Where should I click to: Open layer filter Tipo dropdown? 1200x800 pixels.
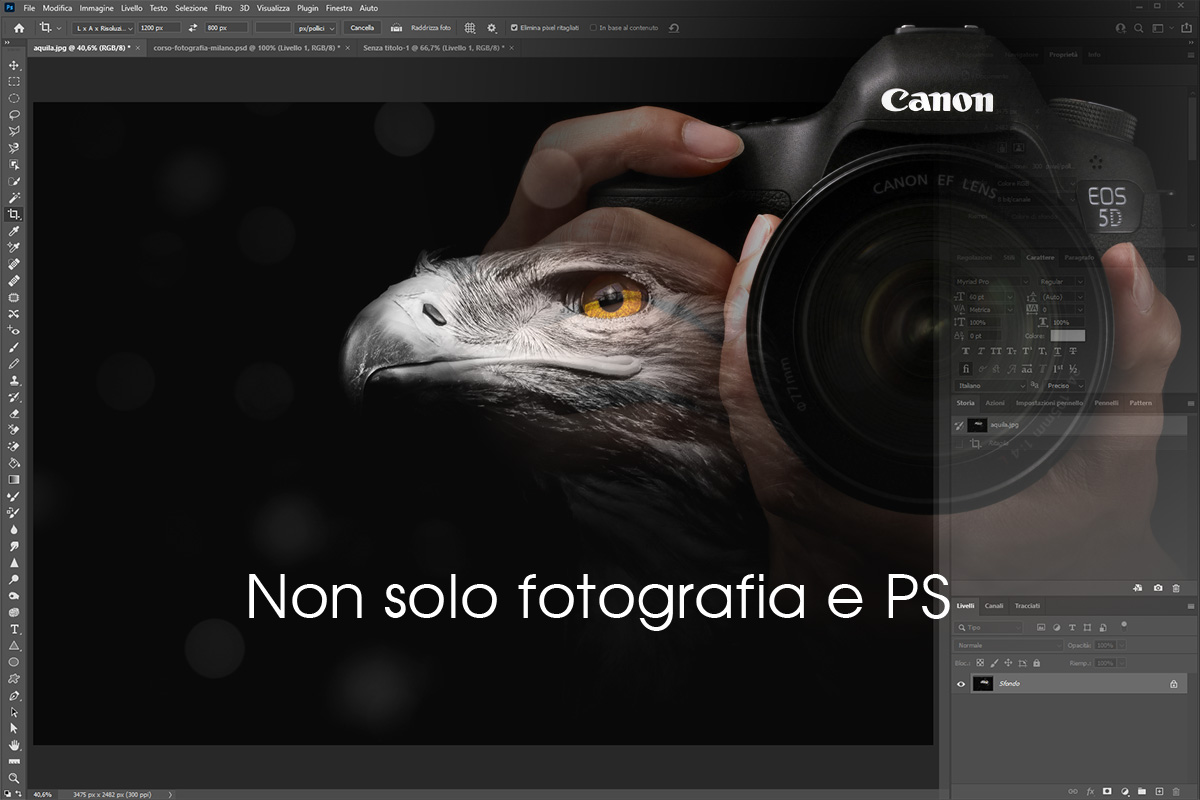[991, 627]
